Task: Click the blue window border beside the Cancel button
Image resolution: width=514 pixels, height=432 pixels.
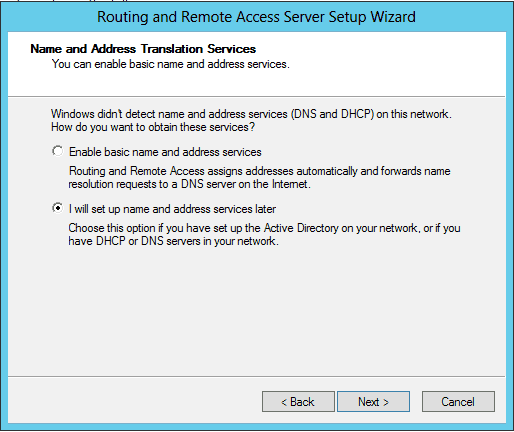Action: point(510,402)
